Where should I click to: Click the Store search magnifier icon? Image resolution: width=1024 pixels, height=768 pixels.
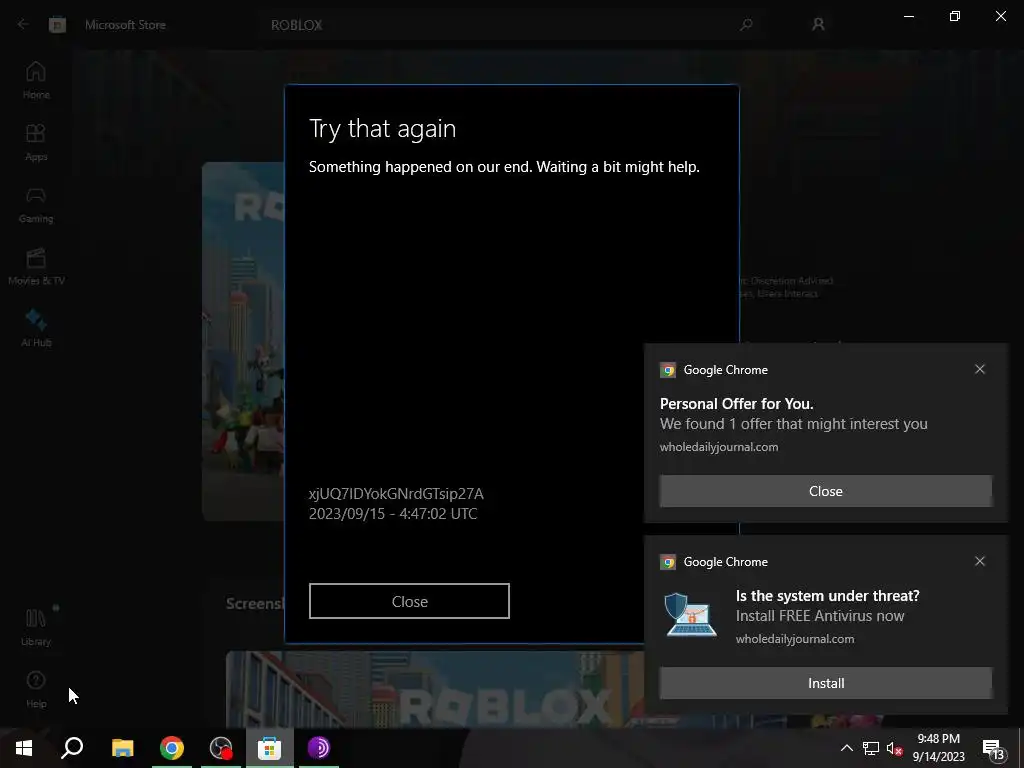pyautogui.click(x=746, y=25)
